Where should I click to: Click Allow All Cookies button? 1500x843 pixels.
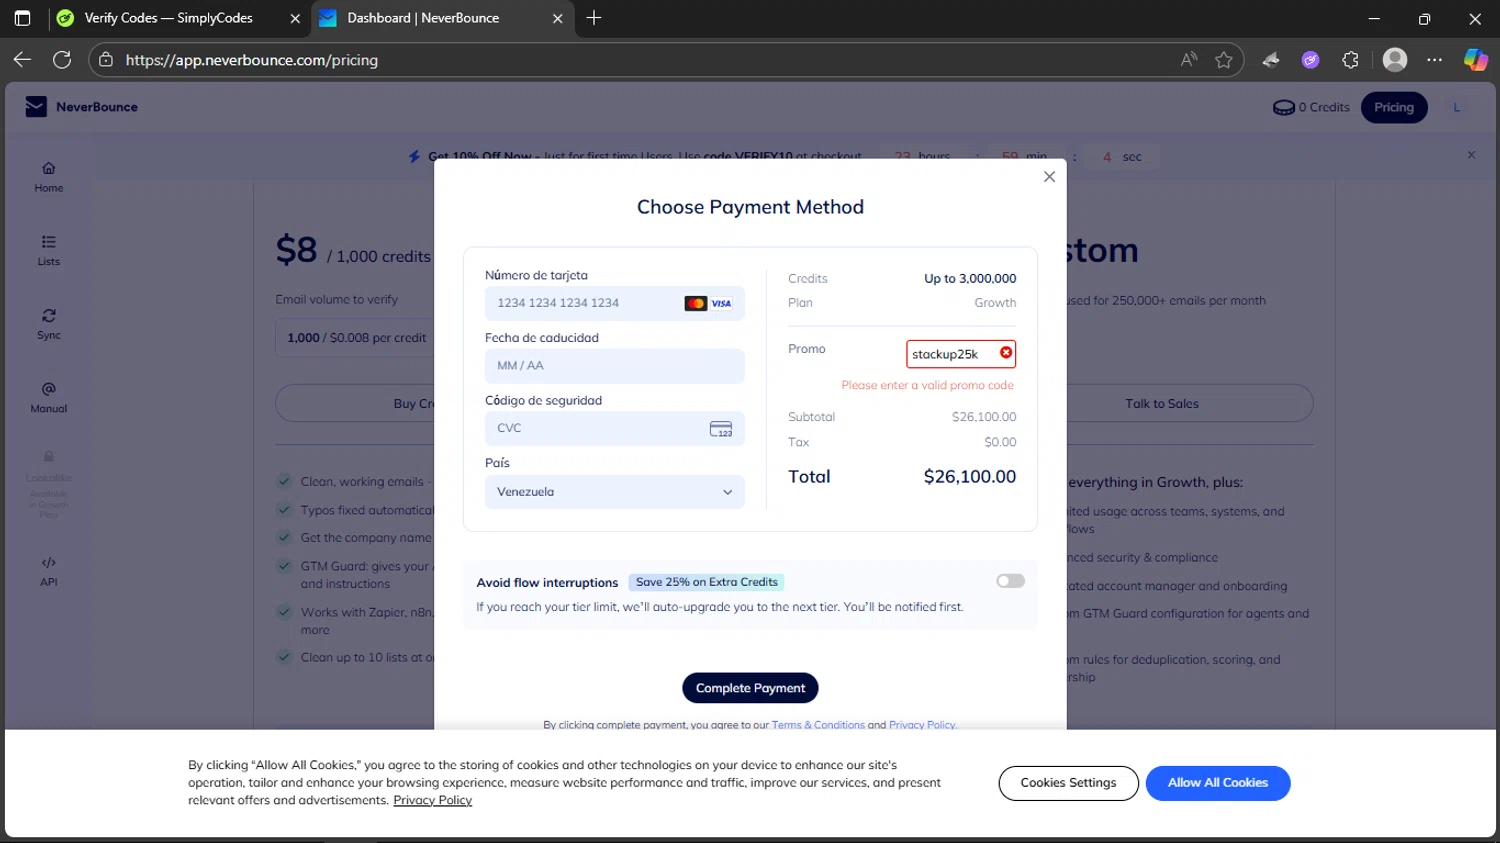[1218, 783]
